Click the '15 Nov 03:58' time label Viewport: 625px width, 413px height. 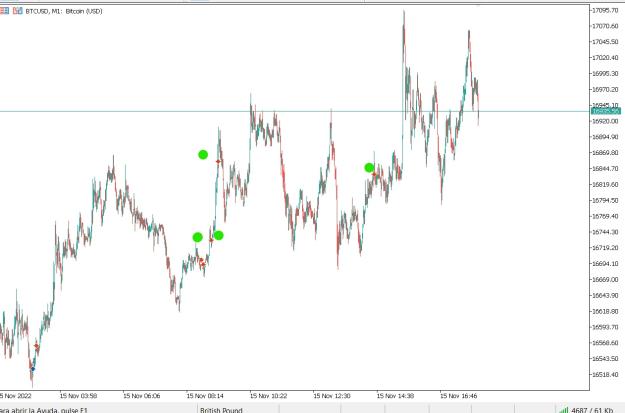tap(78, 396)
